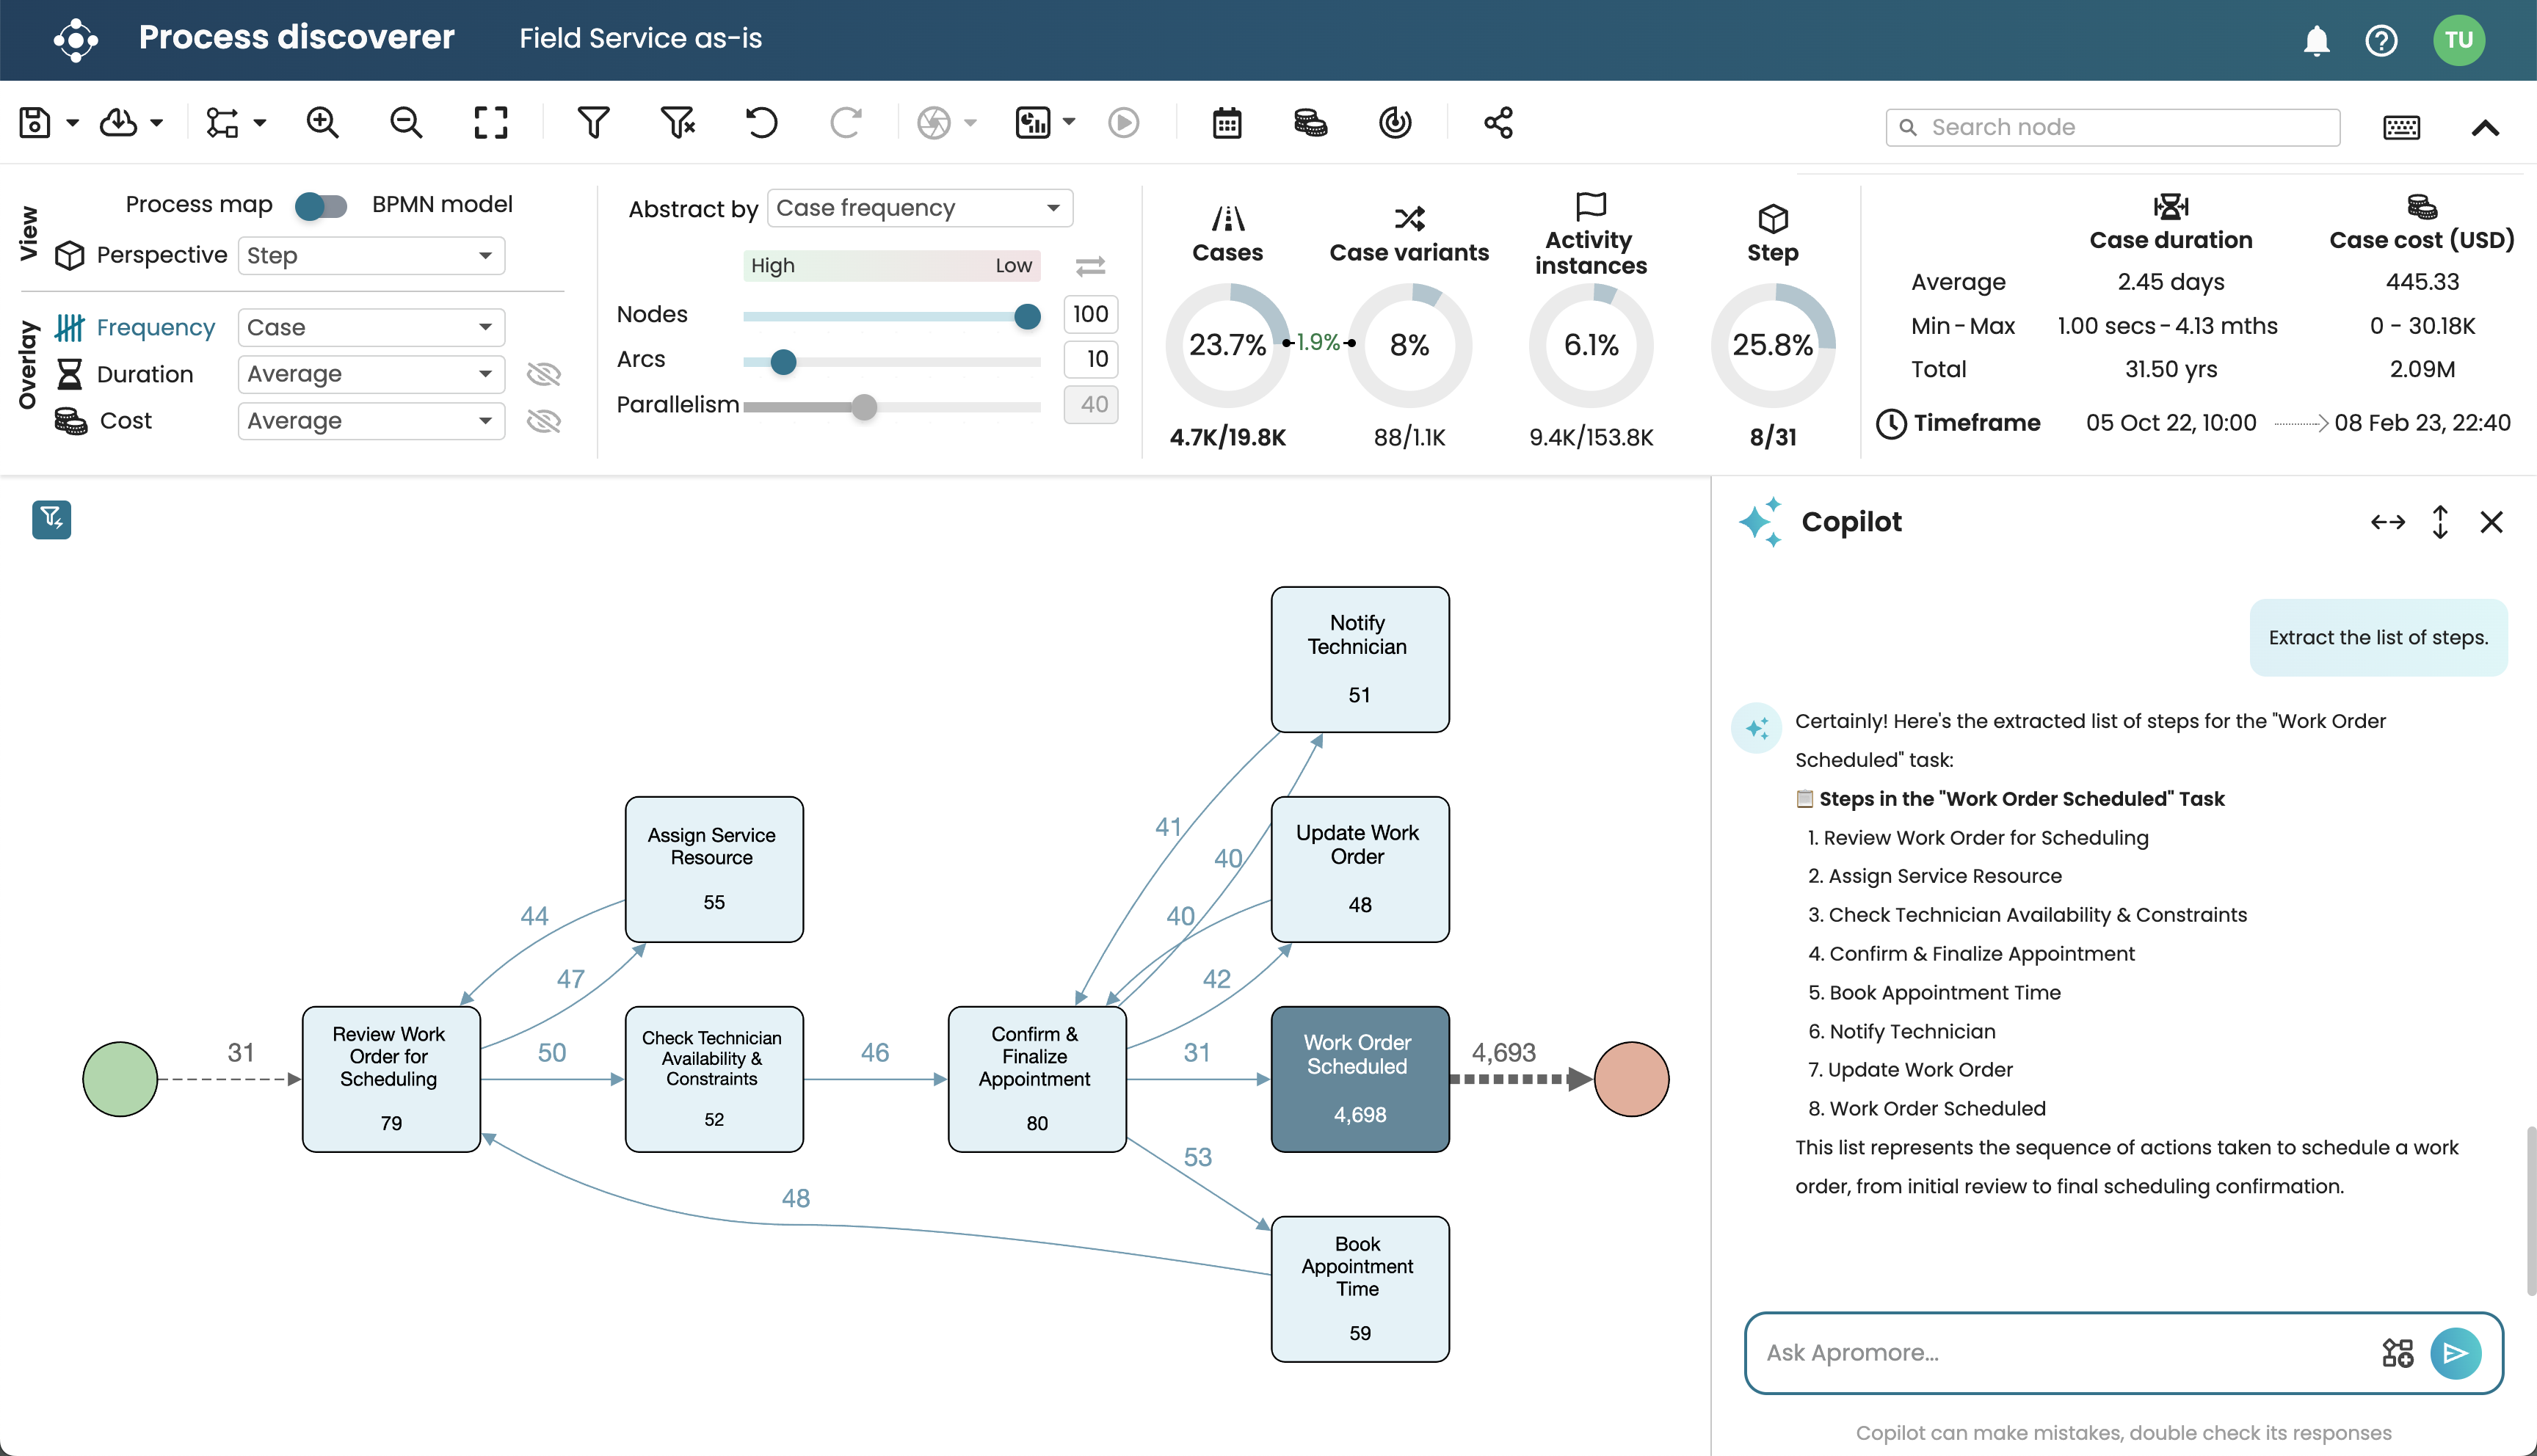Click the download/export cloud icon

pos(119,123)
